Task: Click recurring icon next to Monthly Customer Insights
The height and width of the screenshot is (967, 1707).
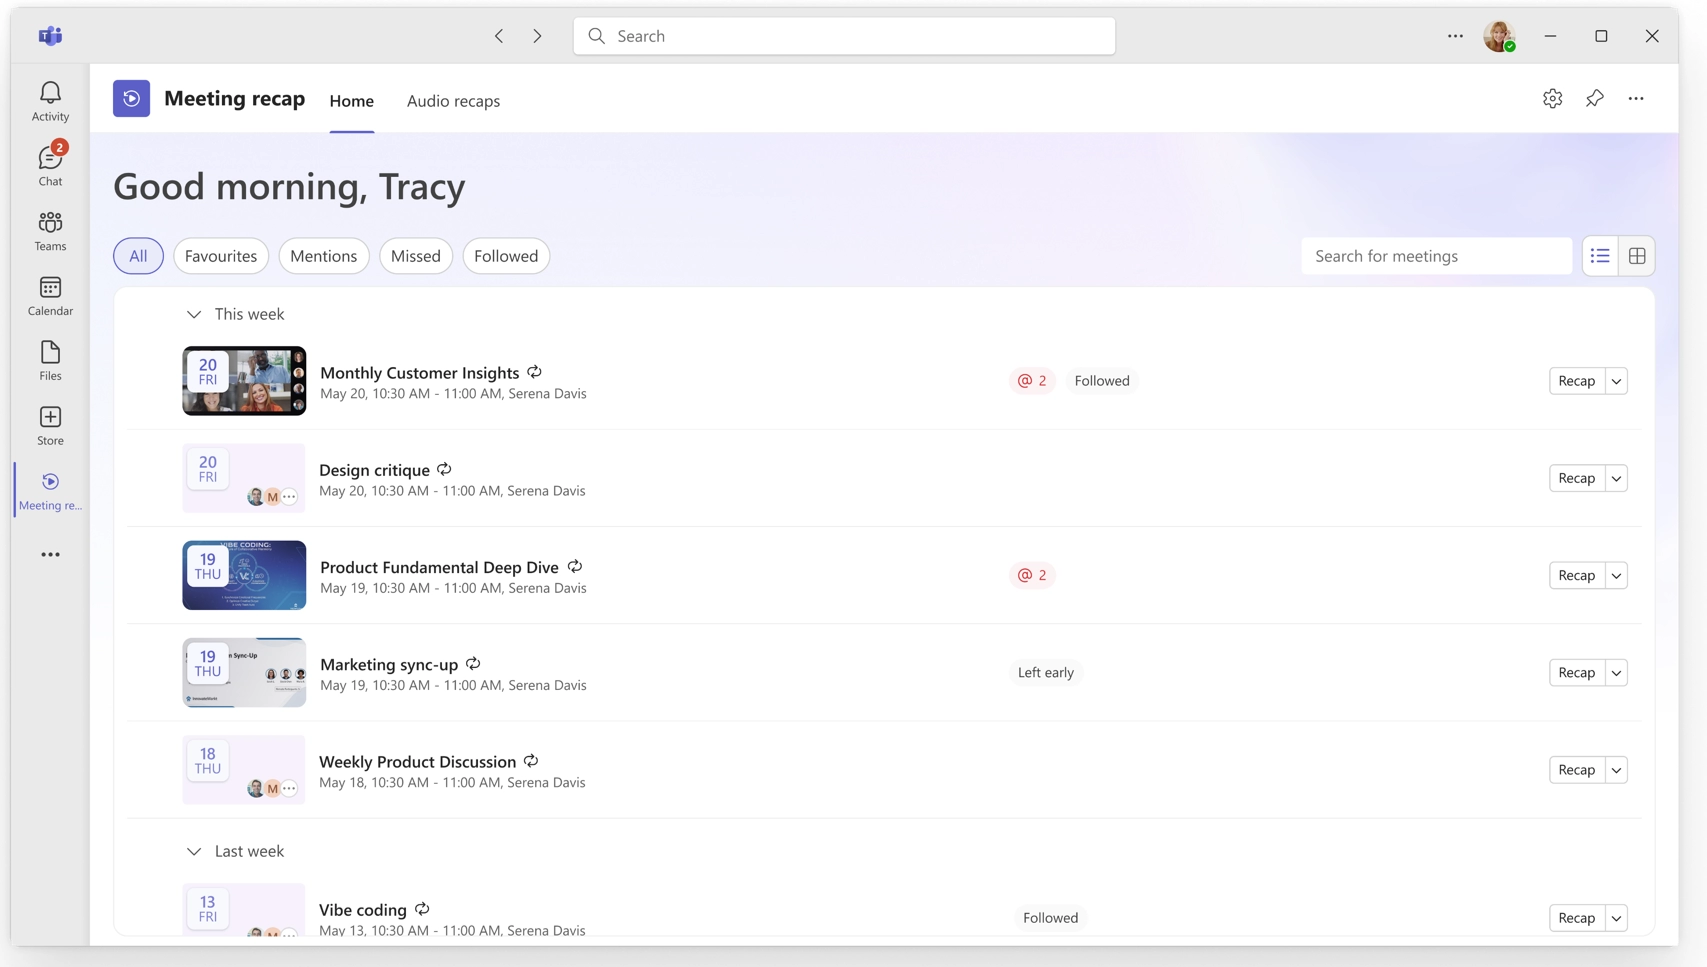Action: point(535,372)
